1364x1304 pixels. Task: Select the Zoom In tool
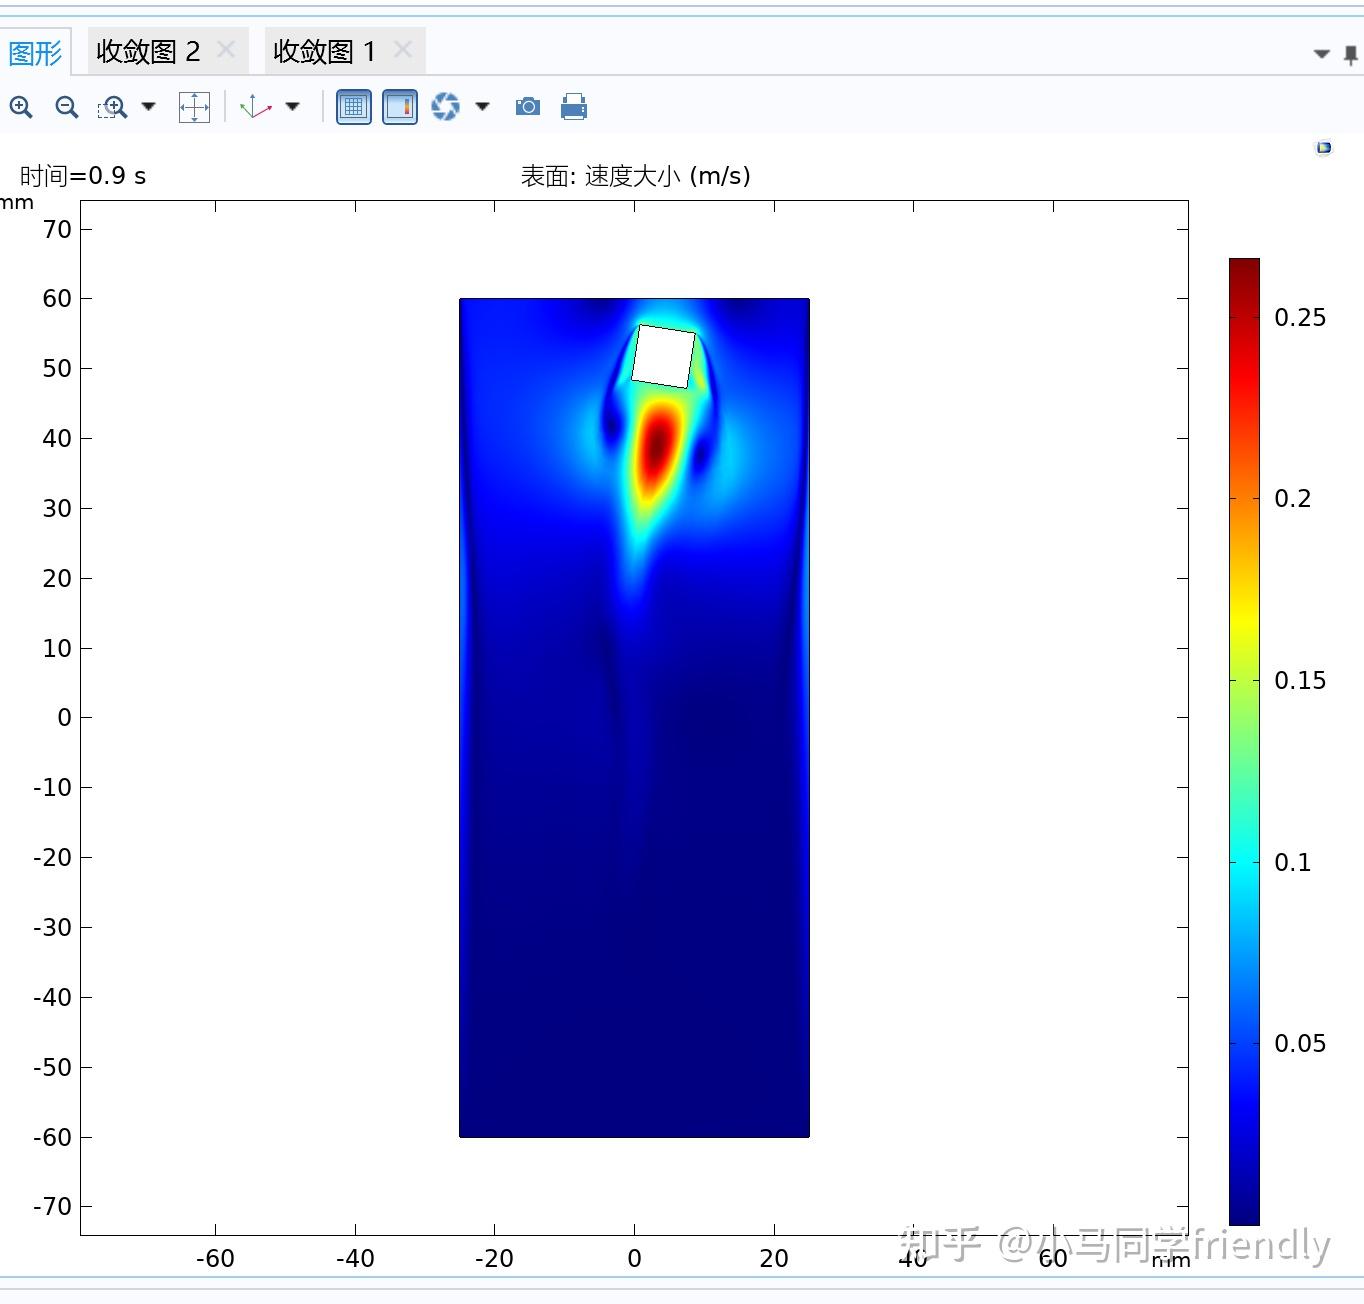(22, 106)
